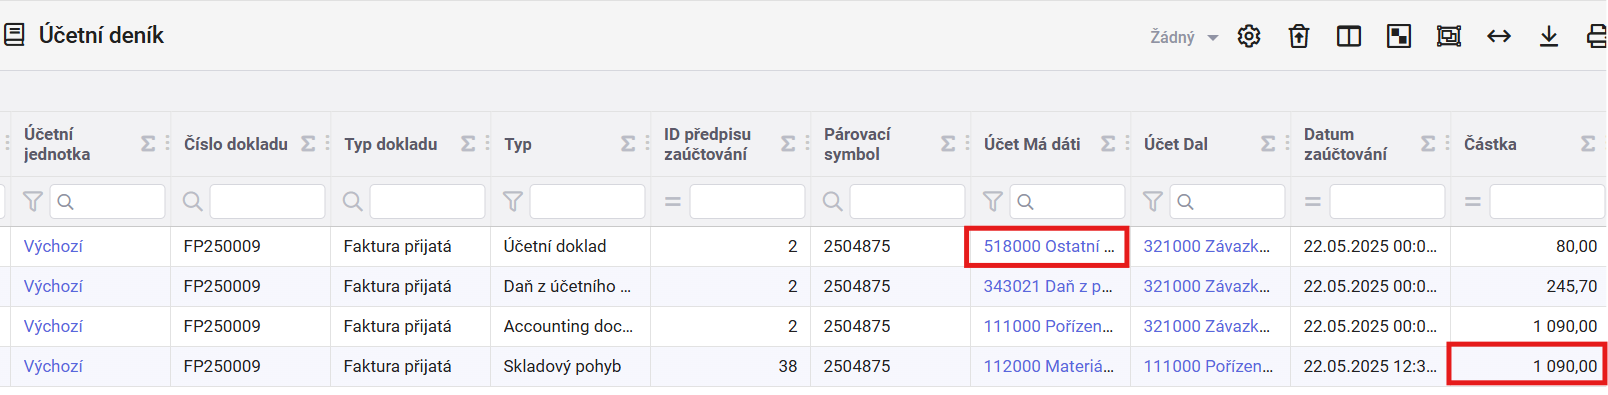The width and height of the screenshot is (1608, 395).
Task: Select the 80,00 amount cell
Action: [1528, 246]
